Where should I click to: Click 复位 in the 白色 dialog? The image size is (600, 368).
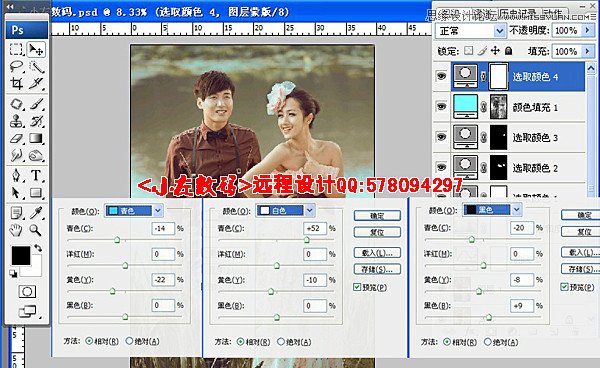point(377,232)
